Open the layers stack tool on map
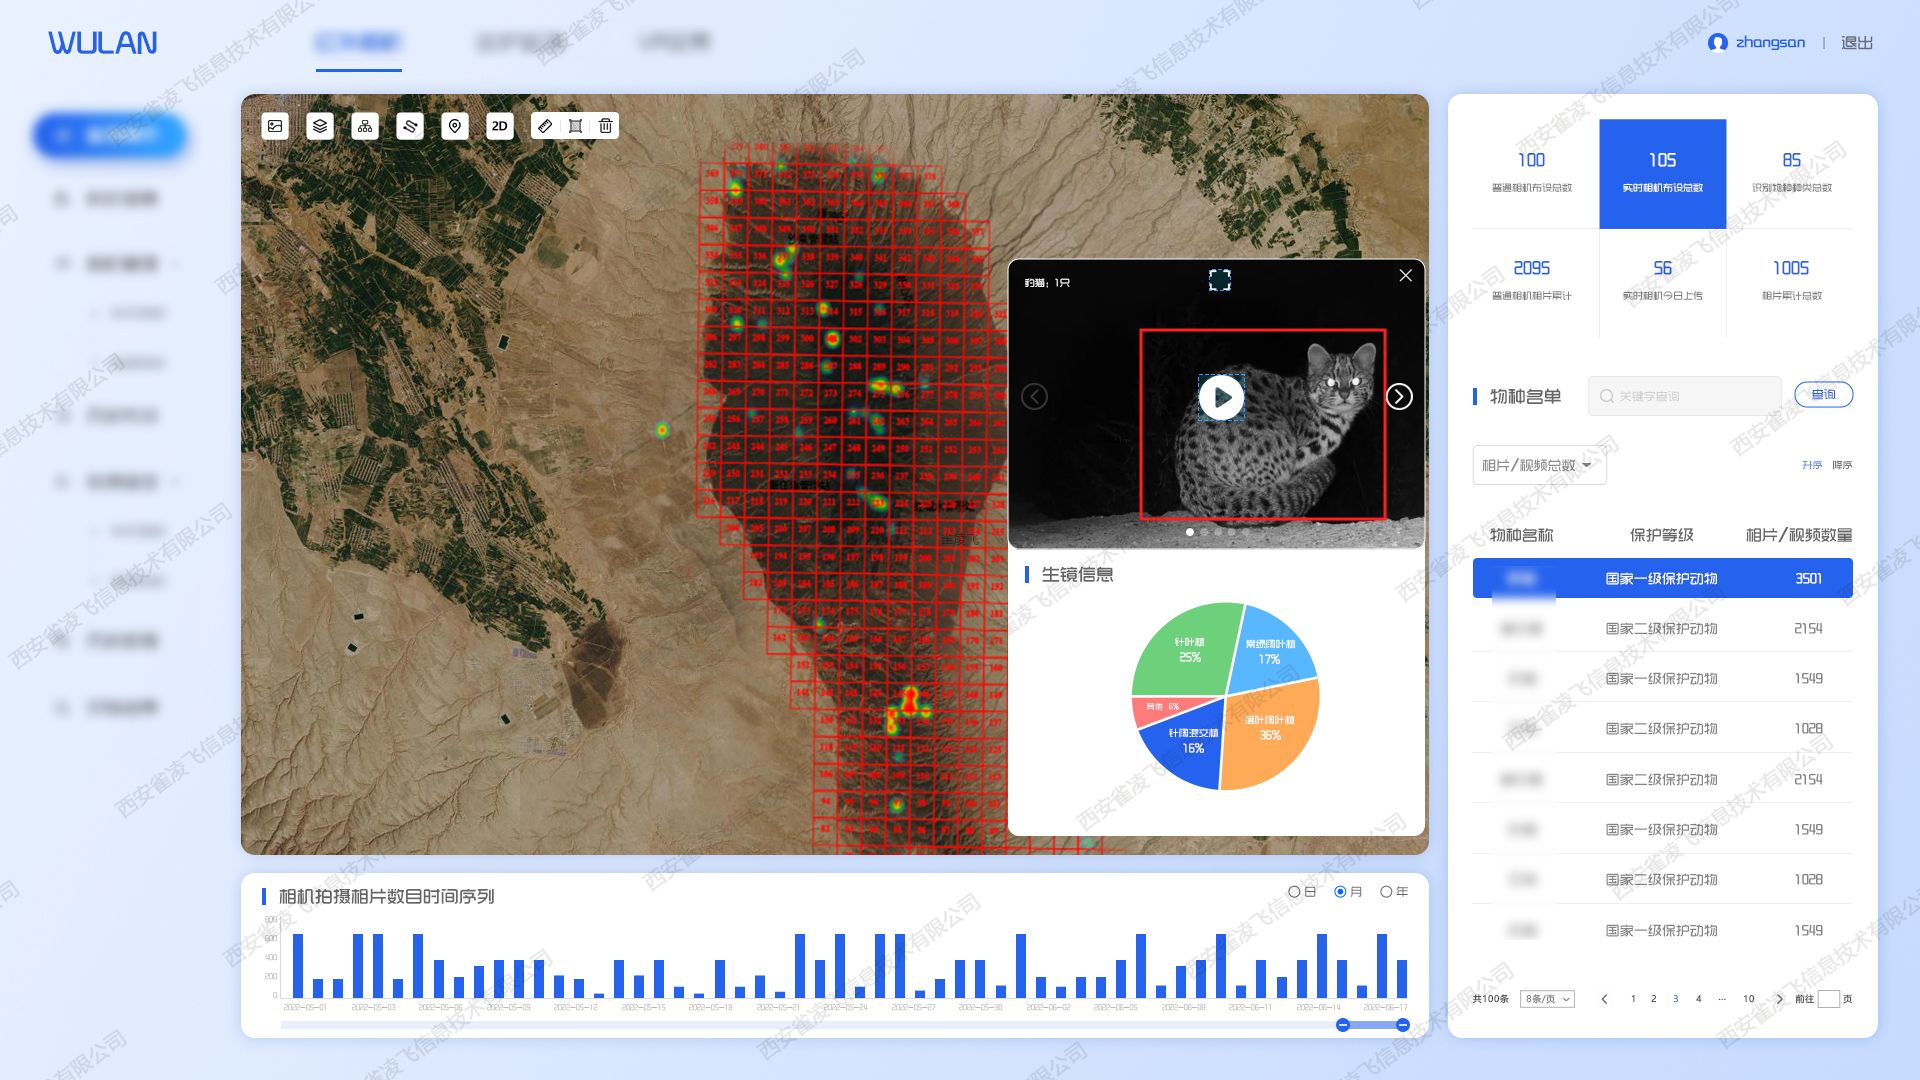 click(320, 126)
